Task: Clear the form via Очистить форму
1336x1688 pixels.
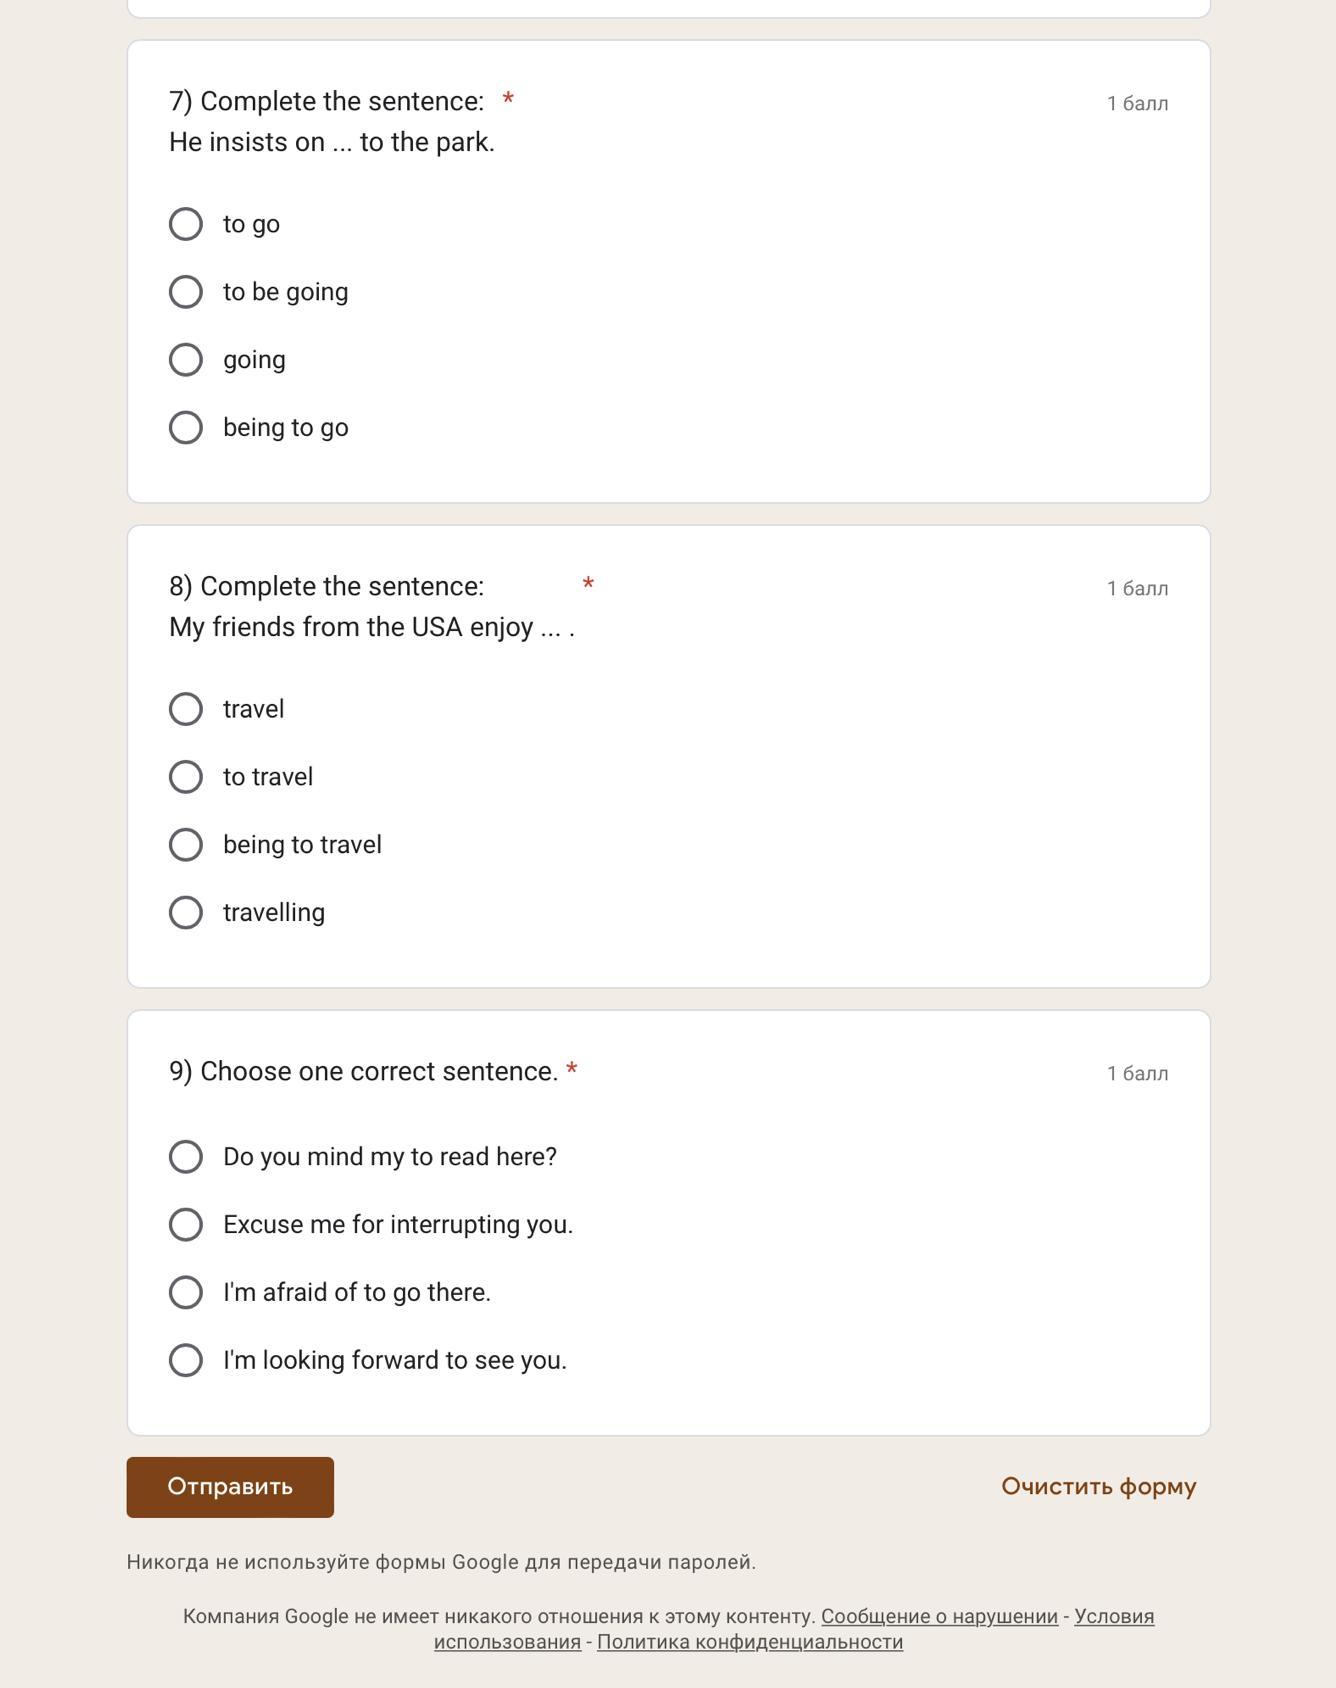Action: [1098, 1487]
